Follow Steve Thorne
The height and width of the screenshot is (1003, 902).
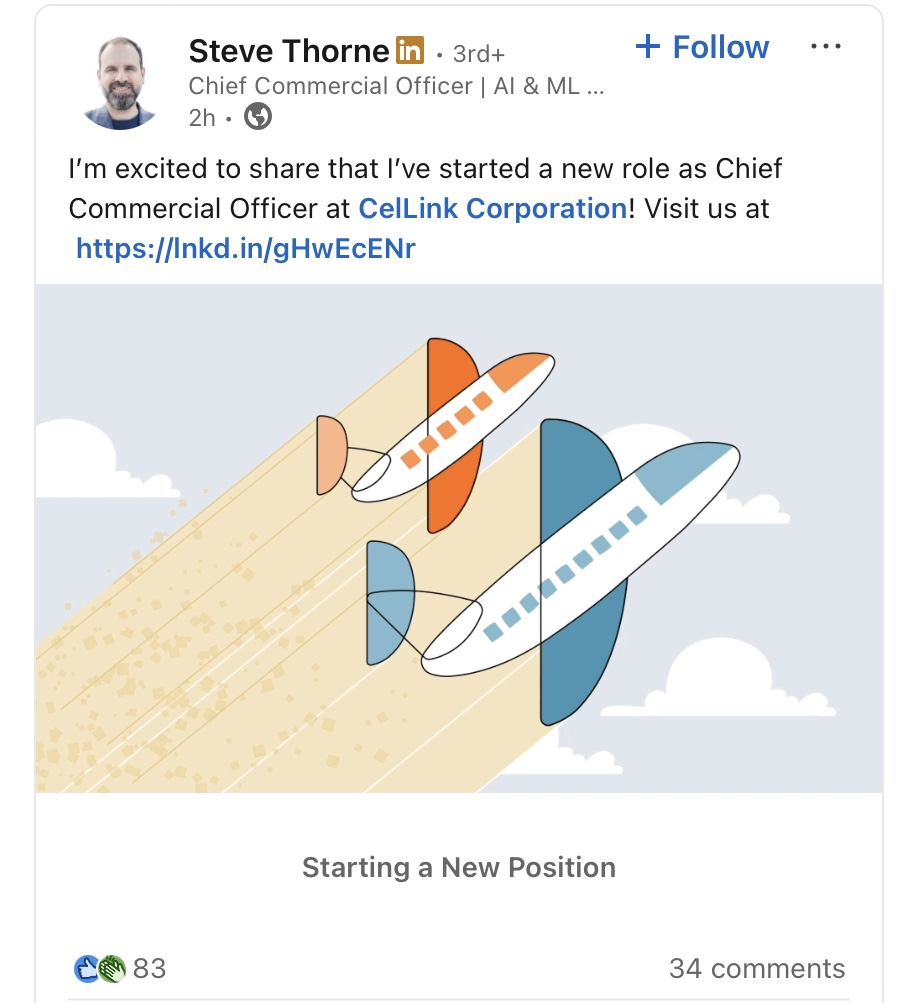click(702, 47)
